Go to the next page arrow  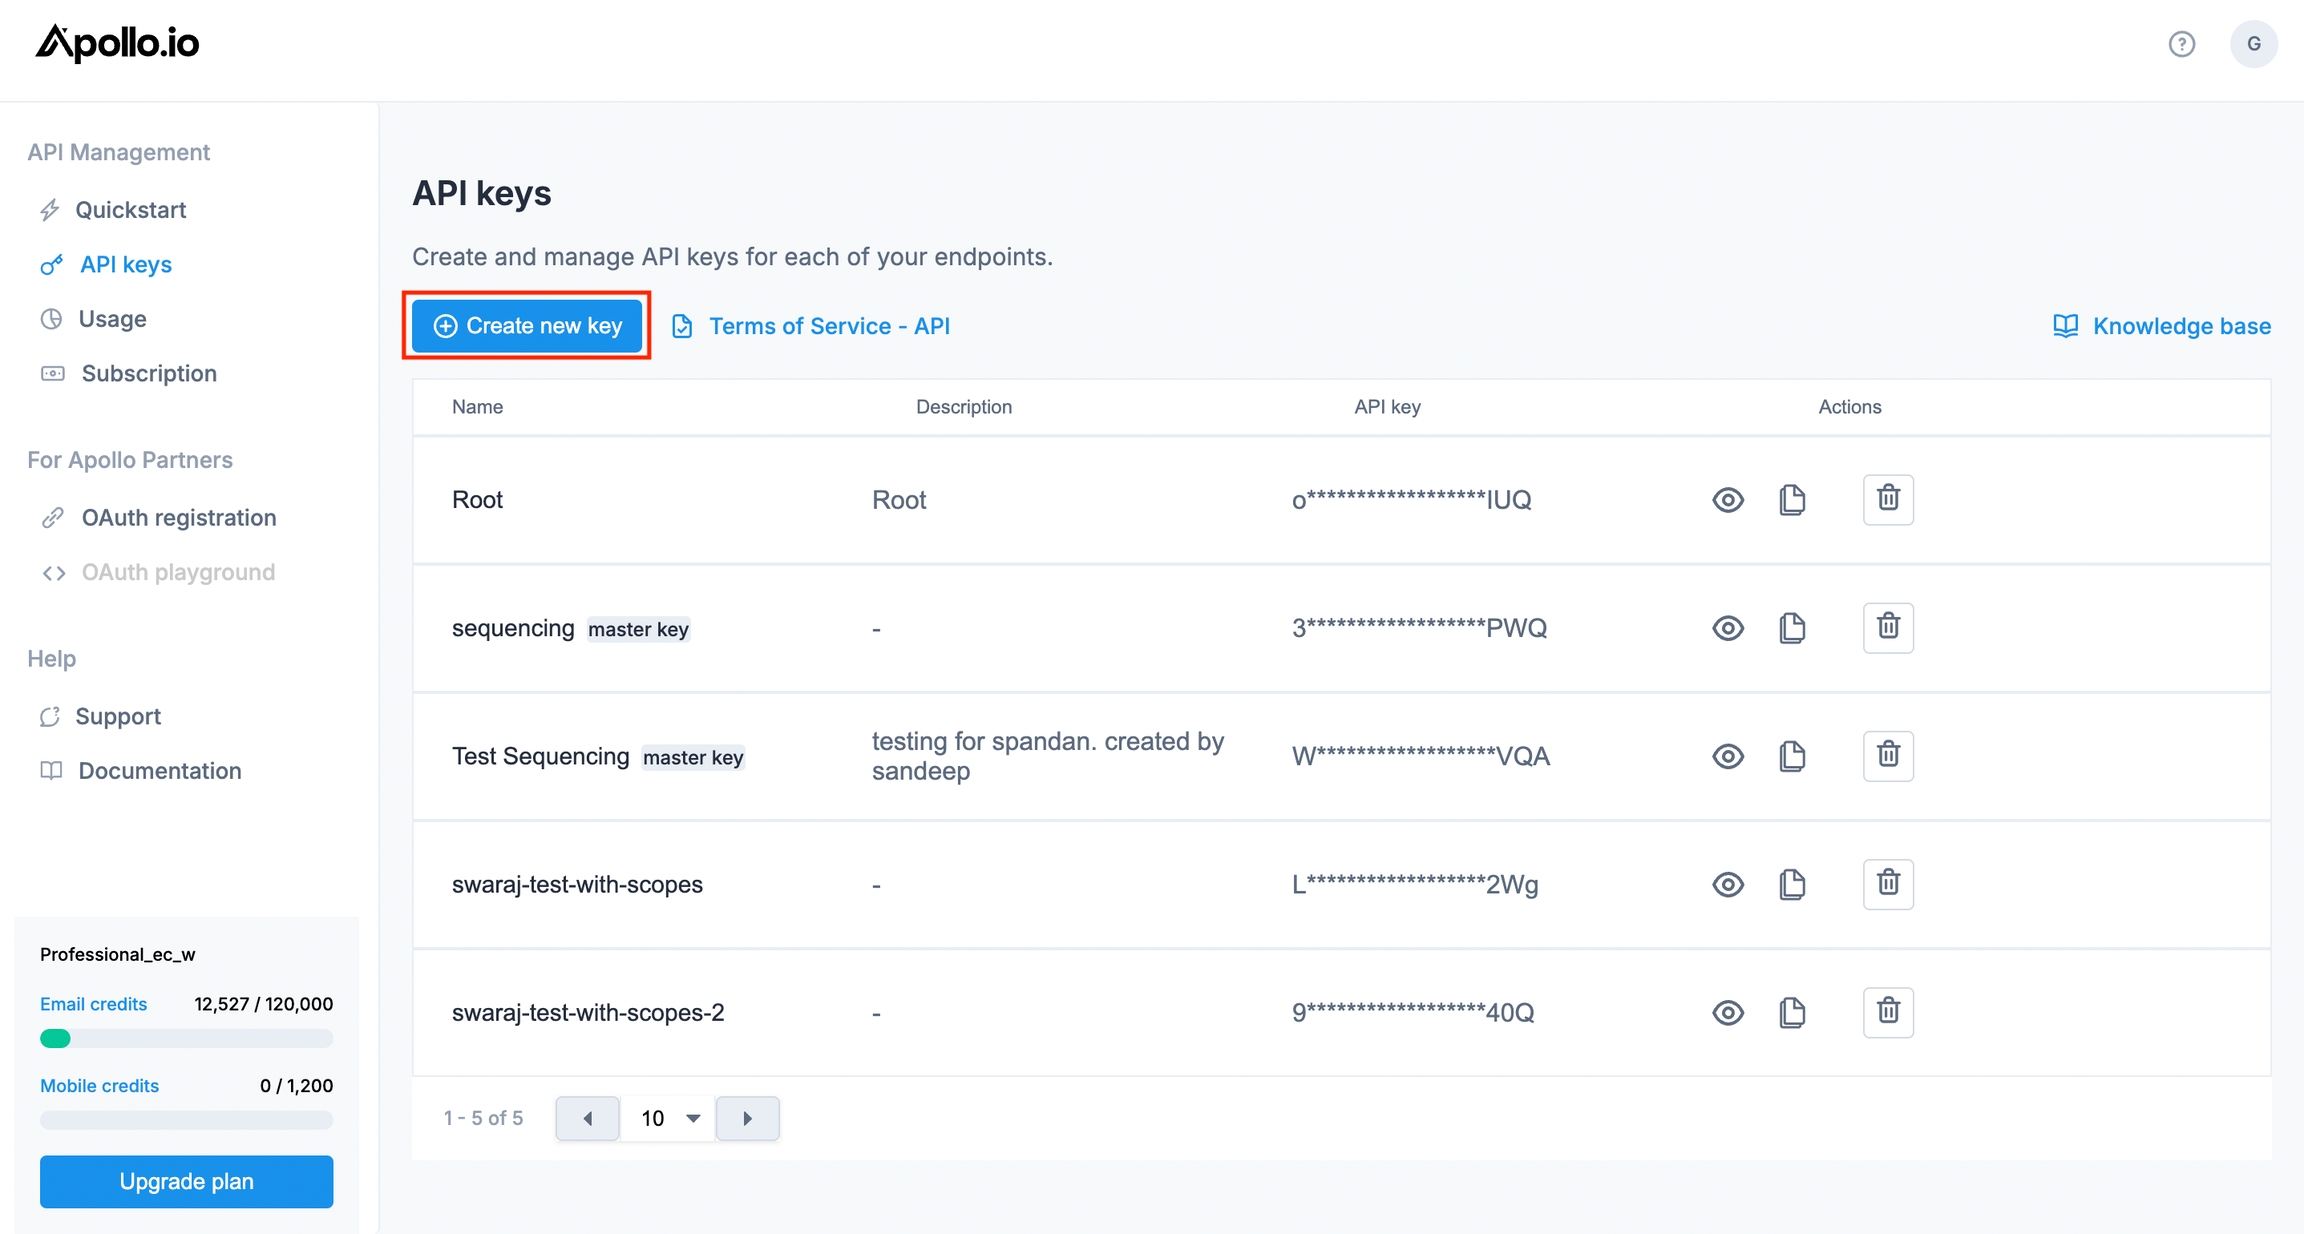pos(747,1118)
